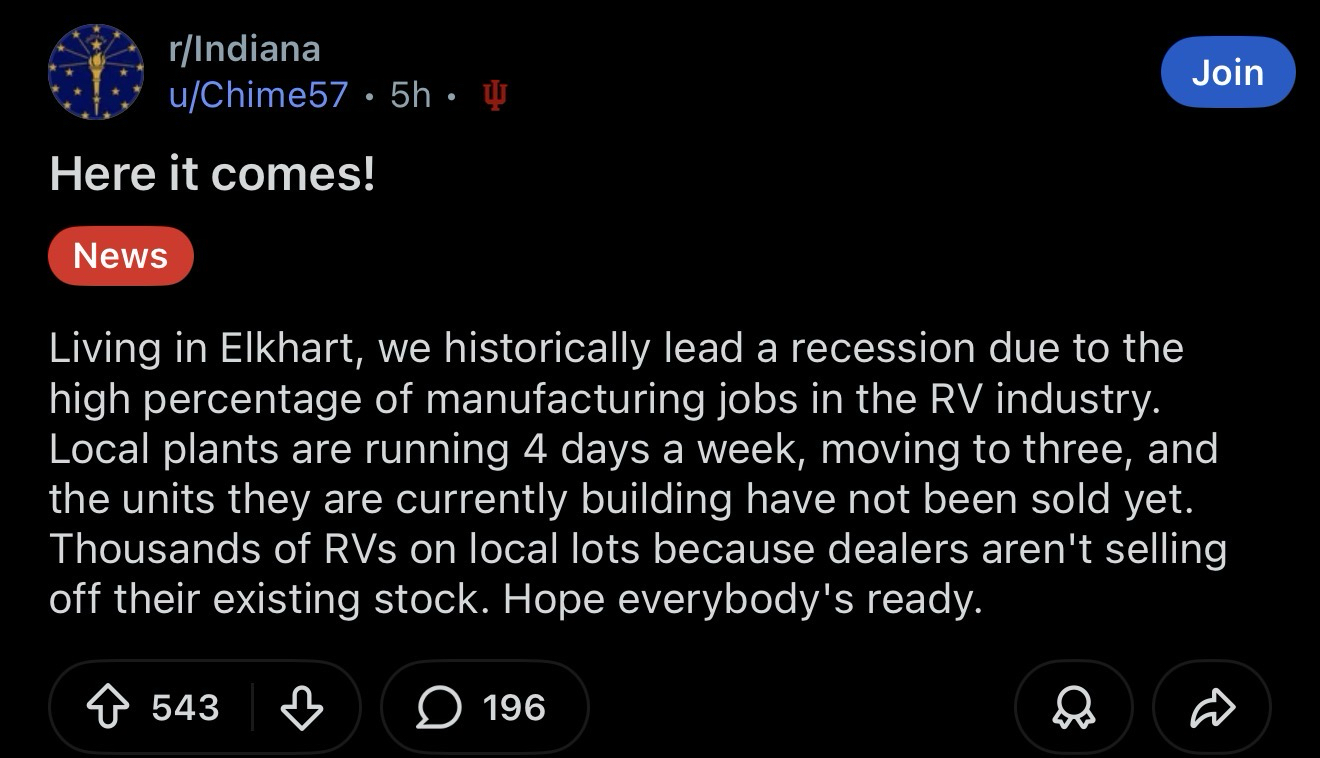Screen dimensions: 1320x758
Task: Share the post using the arrow icon
Action: point(1212,708)
